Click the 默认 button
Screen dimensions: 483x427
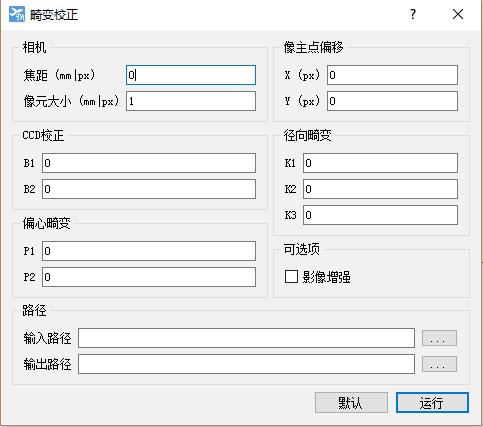[x=351, y=403]
